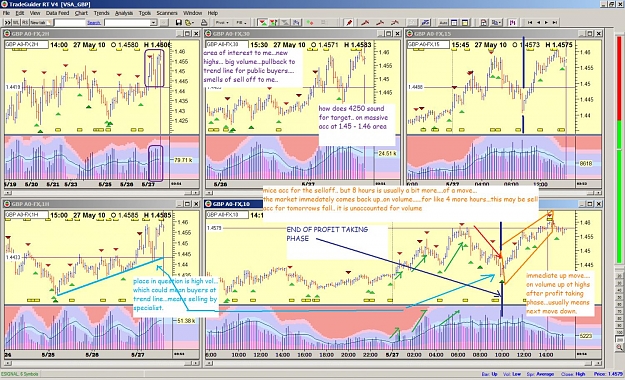Click the second red trend line tool icon
Viewport: 625px width, 380px height.
point(380,23)
